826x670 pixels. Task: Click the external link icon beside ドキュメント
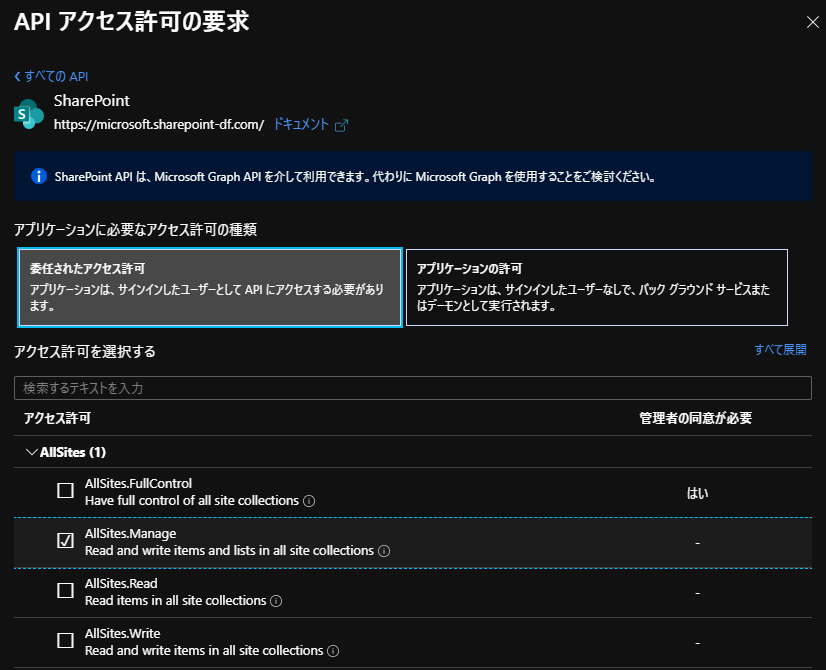[341, 125]
